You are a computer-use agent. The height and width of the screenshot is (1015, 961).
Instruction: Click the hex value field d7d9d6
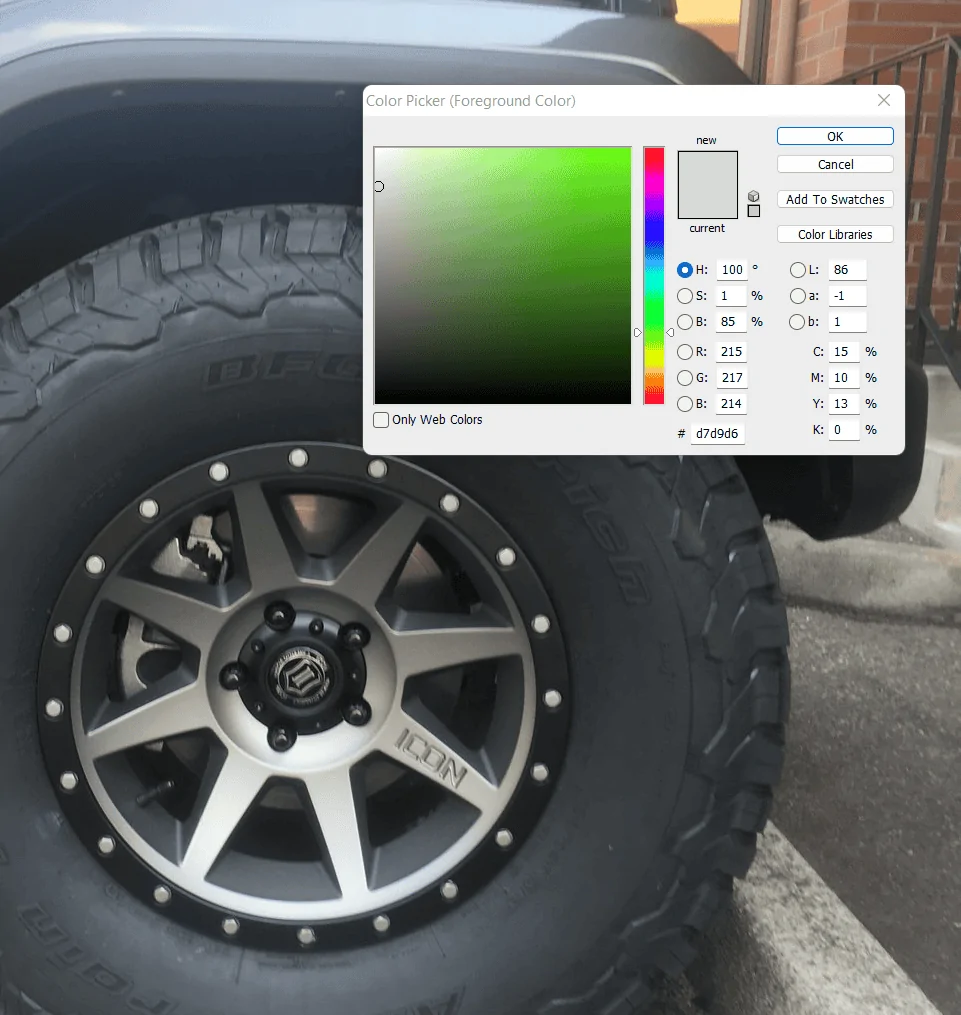[x=718, y=434]
